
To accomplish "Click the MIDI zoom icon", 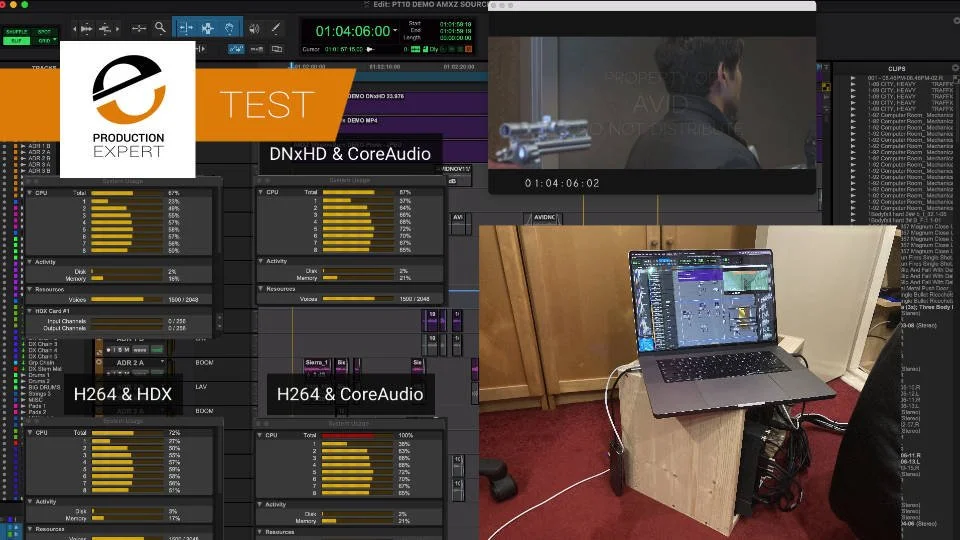I will [x=105, y=28].
